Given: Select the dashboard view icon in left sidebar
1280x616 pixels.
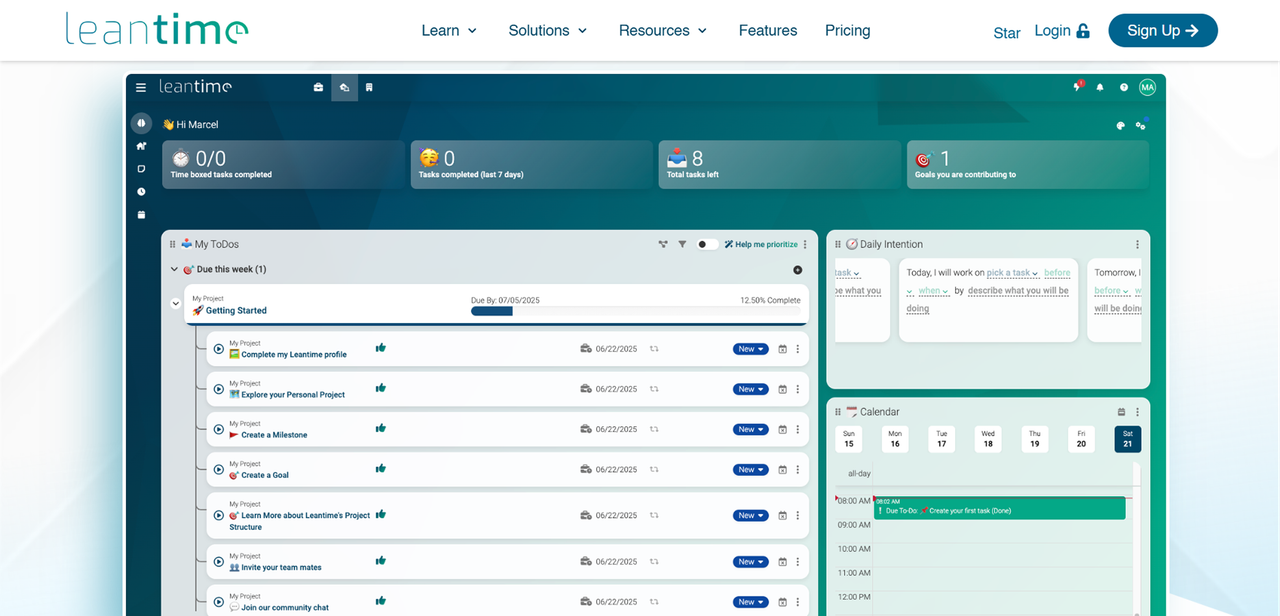Looking at the screenshot, I should point(141,123).
